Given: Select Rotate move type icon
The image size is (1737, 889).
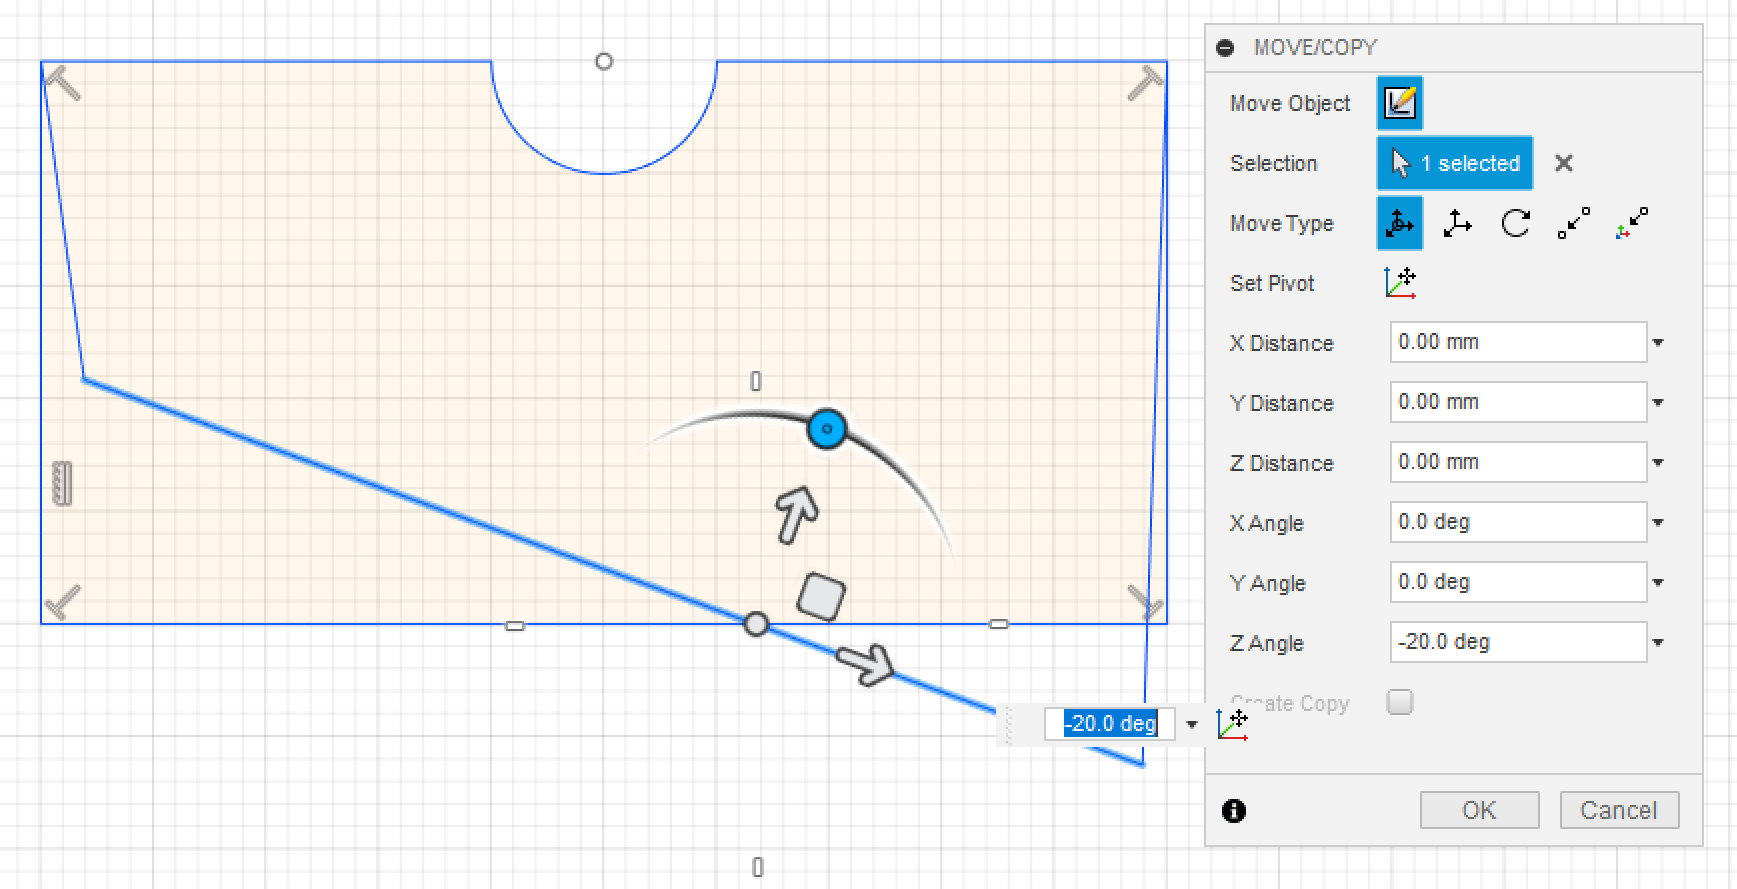Looking at the screenshot, I should [x=1515, y=223].
